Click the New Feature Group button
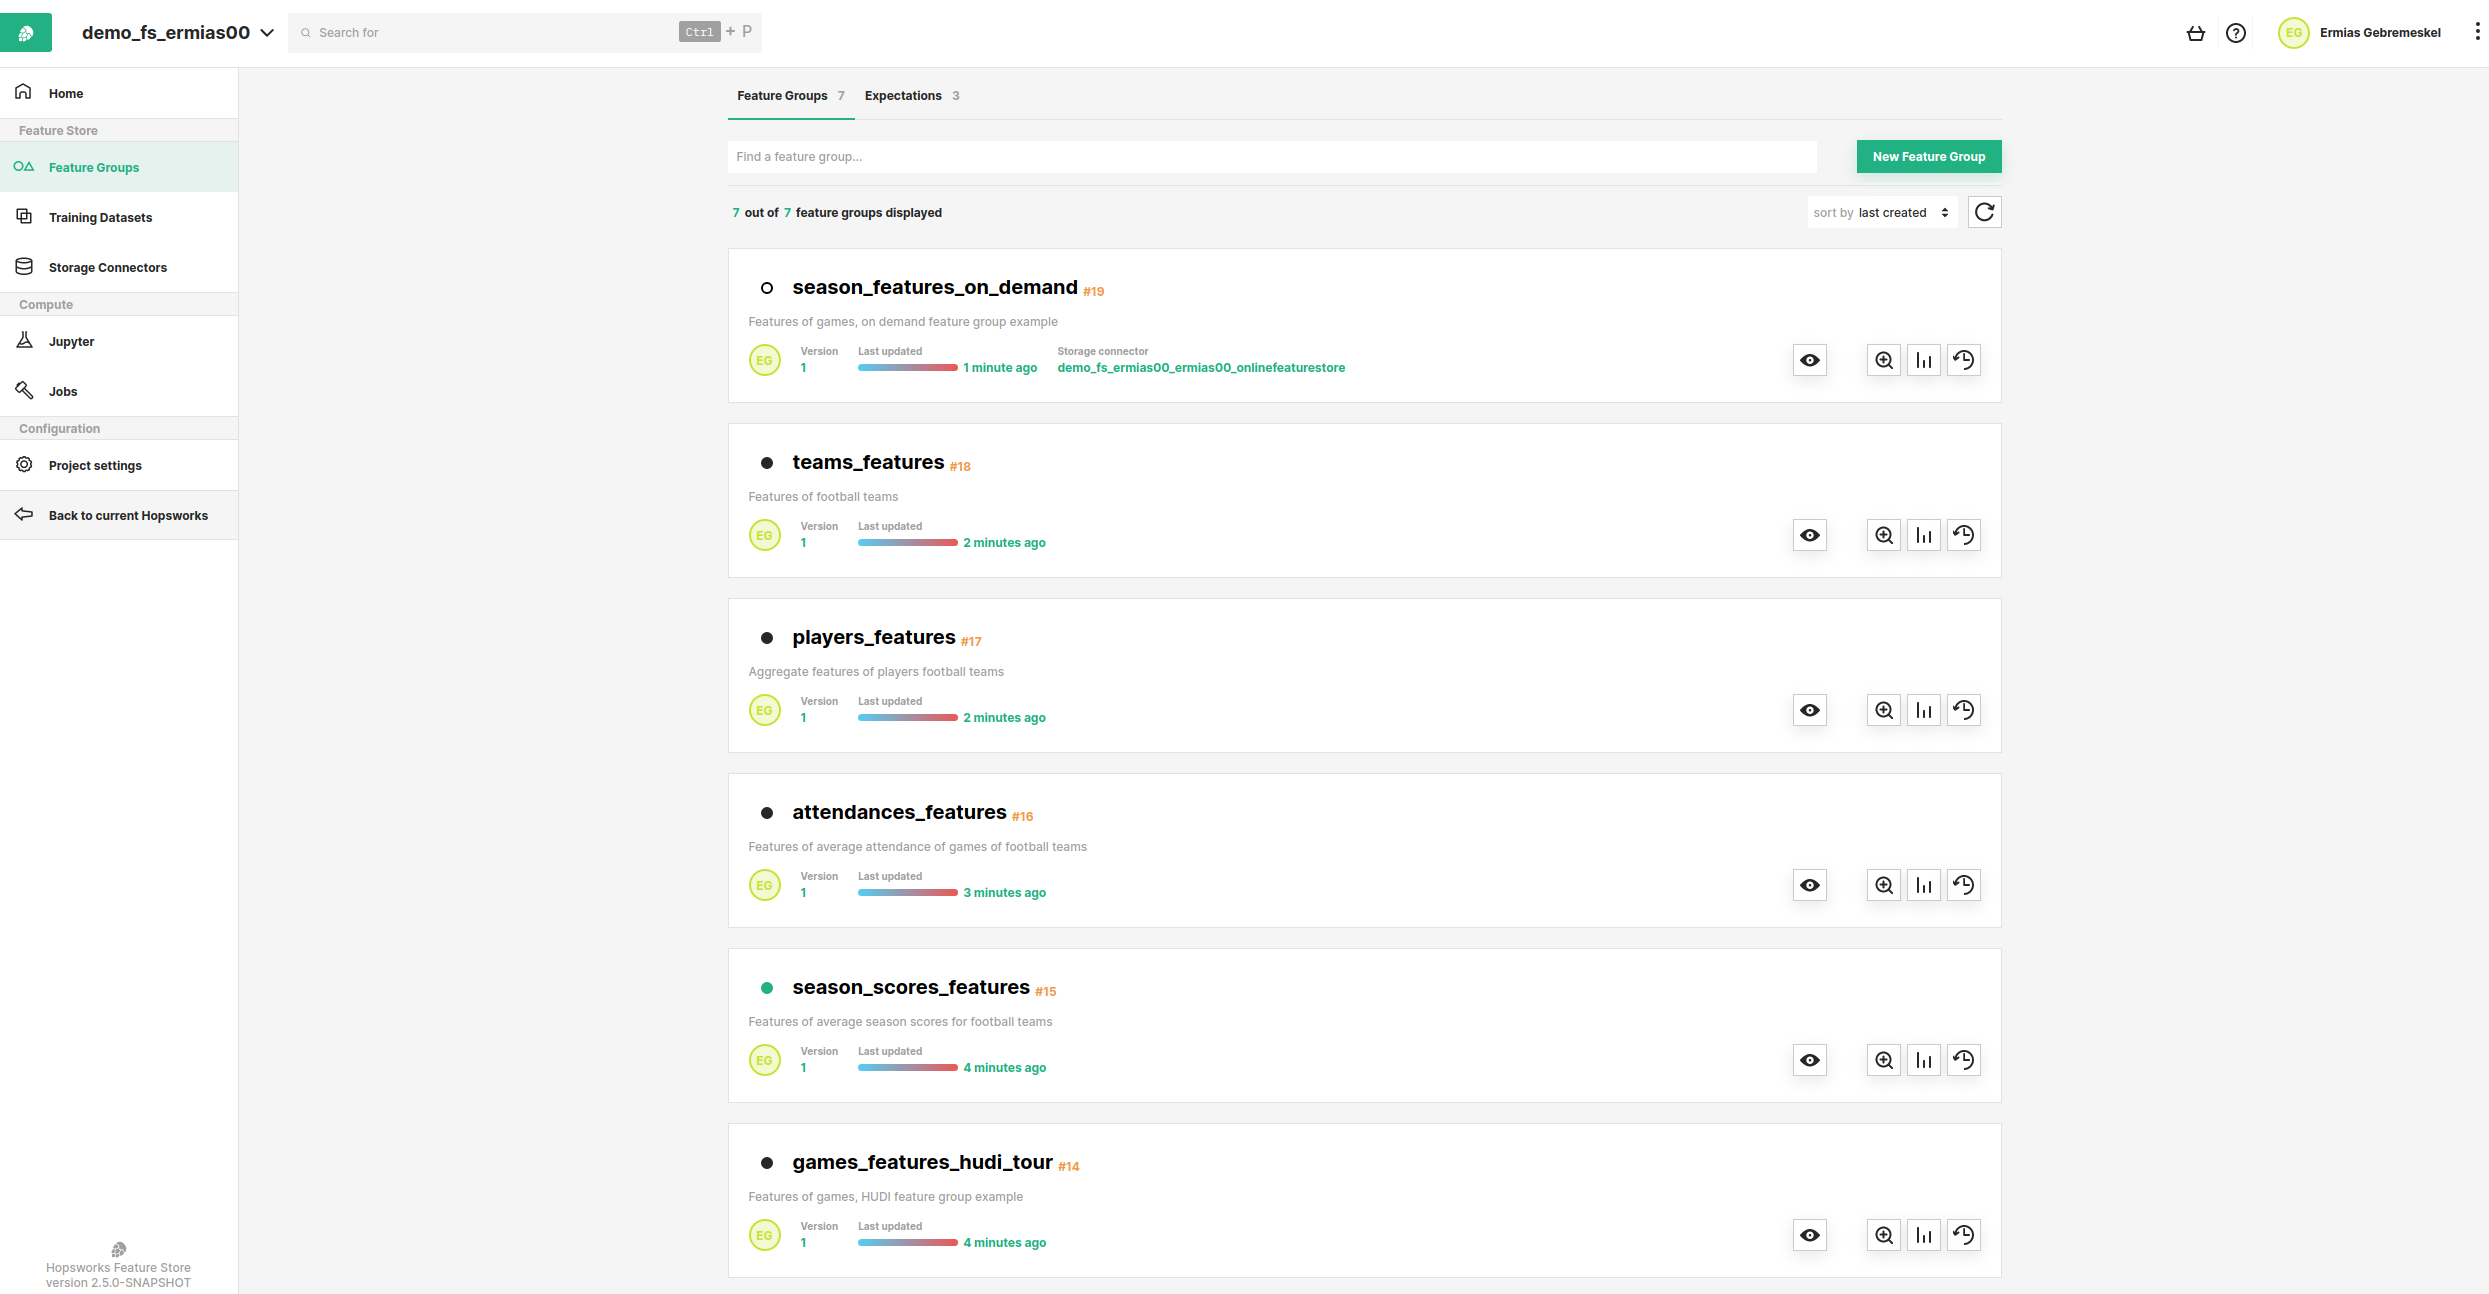Image resolution: width=2489 pixels, height=1294 pixels. [1928, 156]
